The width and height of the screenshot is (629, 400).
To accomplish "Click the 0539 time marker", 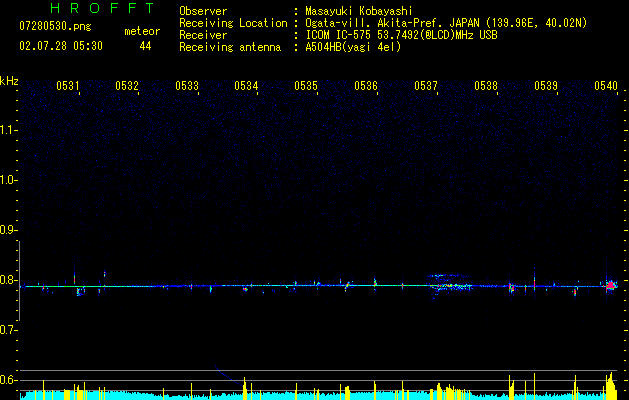I will click(546, 85).
